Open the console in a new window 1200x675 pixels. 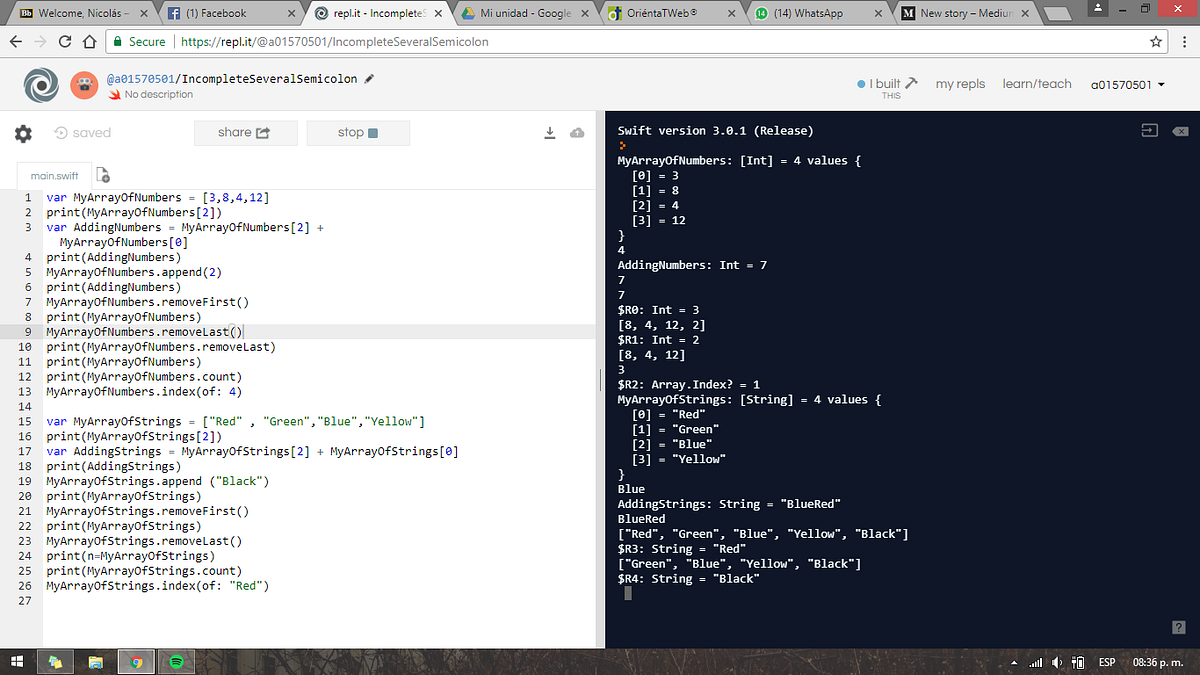click(x=1149, y=130)
